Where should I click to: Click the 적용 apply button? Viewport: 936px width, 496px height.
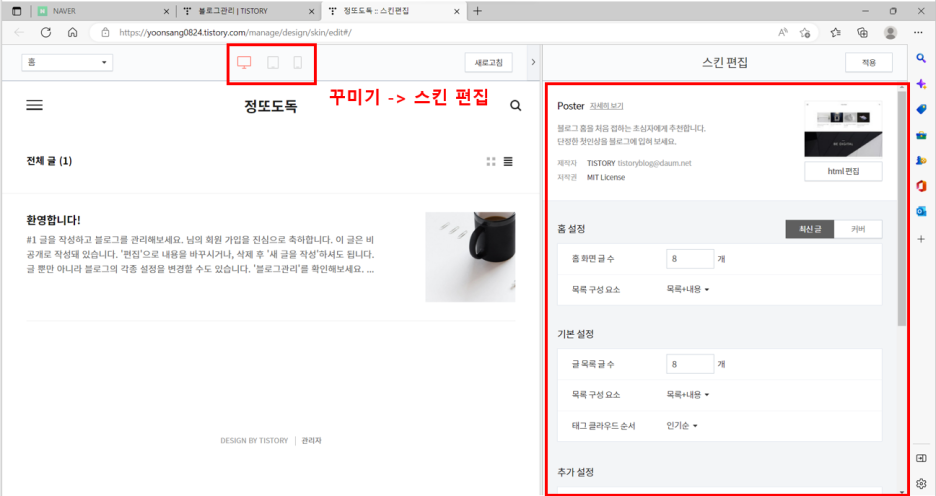click(869, 62)
